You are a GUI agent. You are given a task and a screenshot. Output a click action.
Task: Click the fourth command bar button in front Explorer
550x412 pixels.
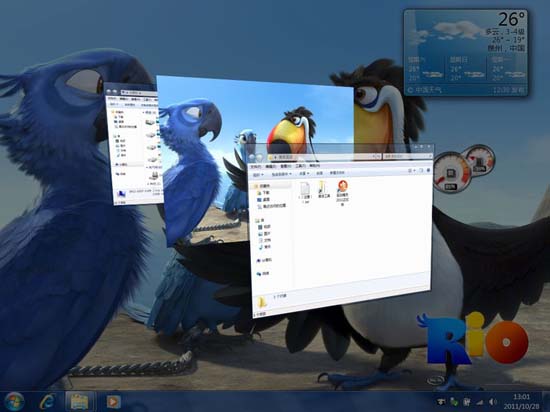tap(319, 173)
